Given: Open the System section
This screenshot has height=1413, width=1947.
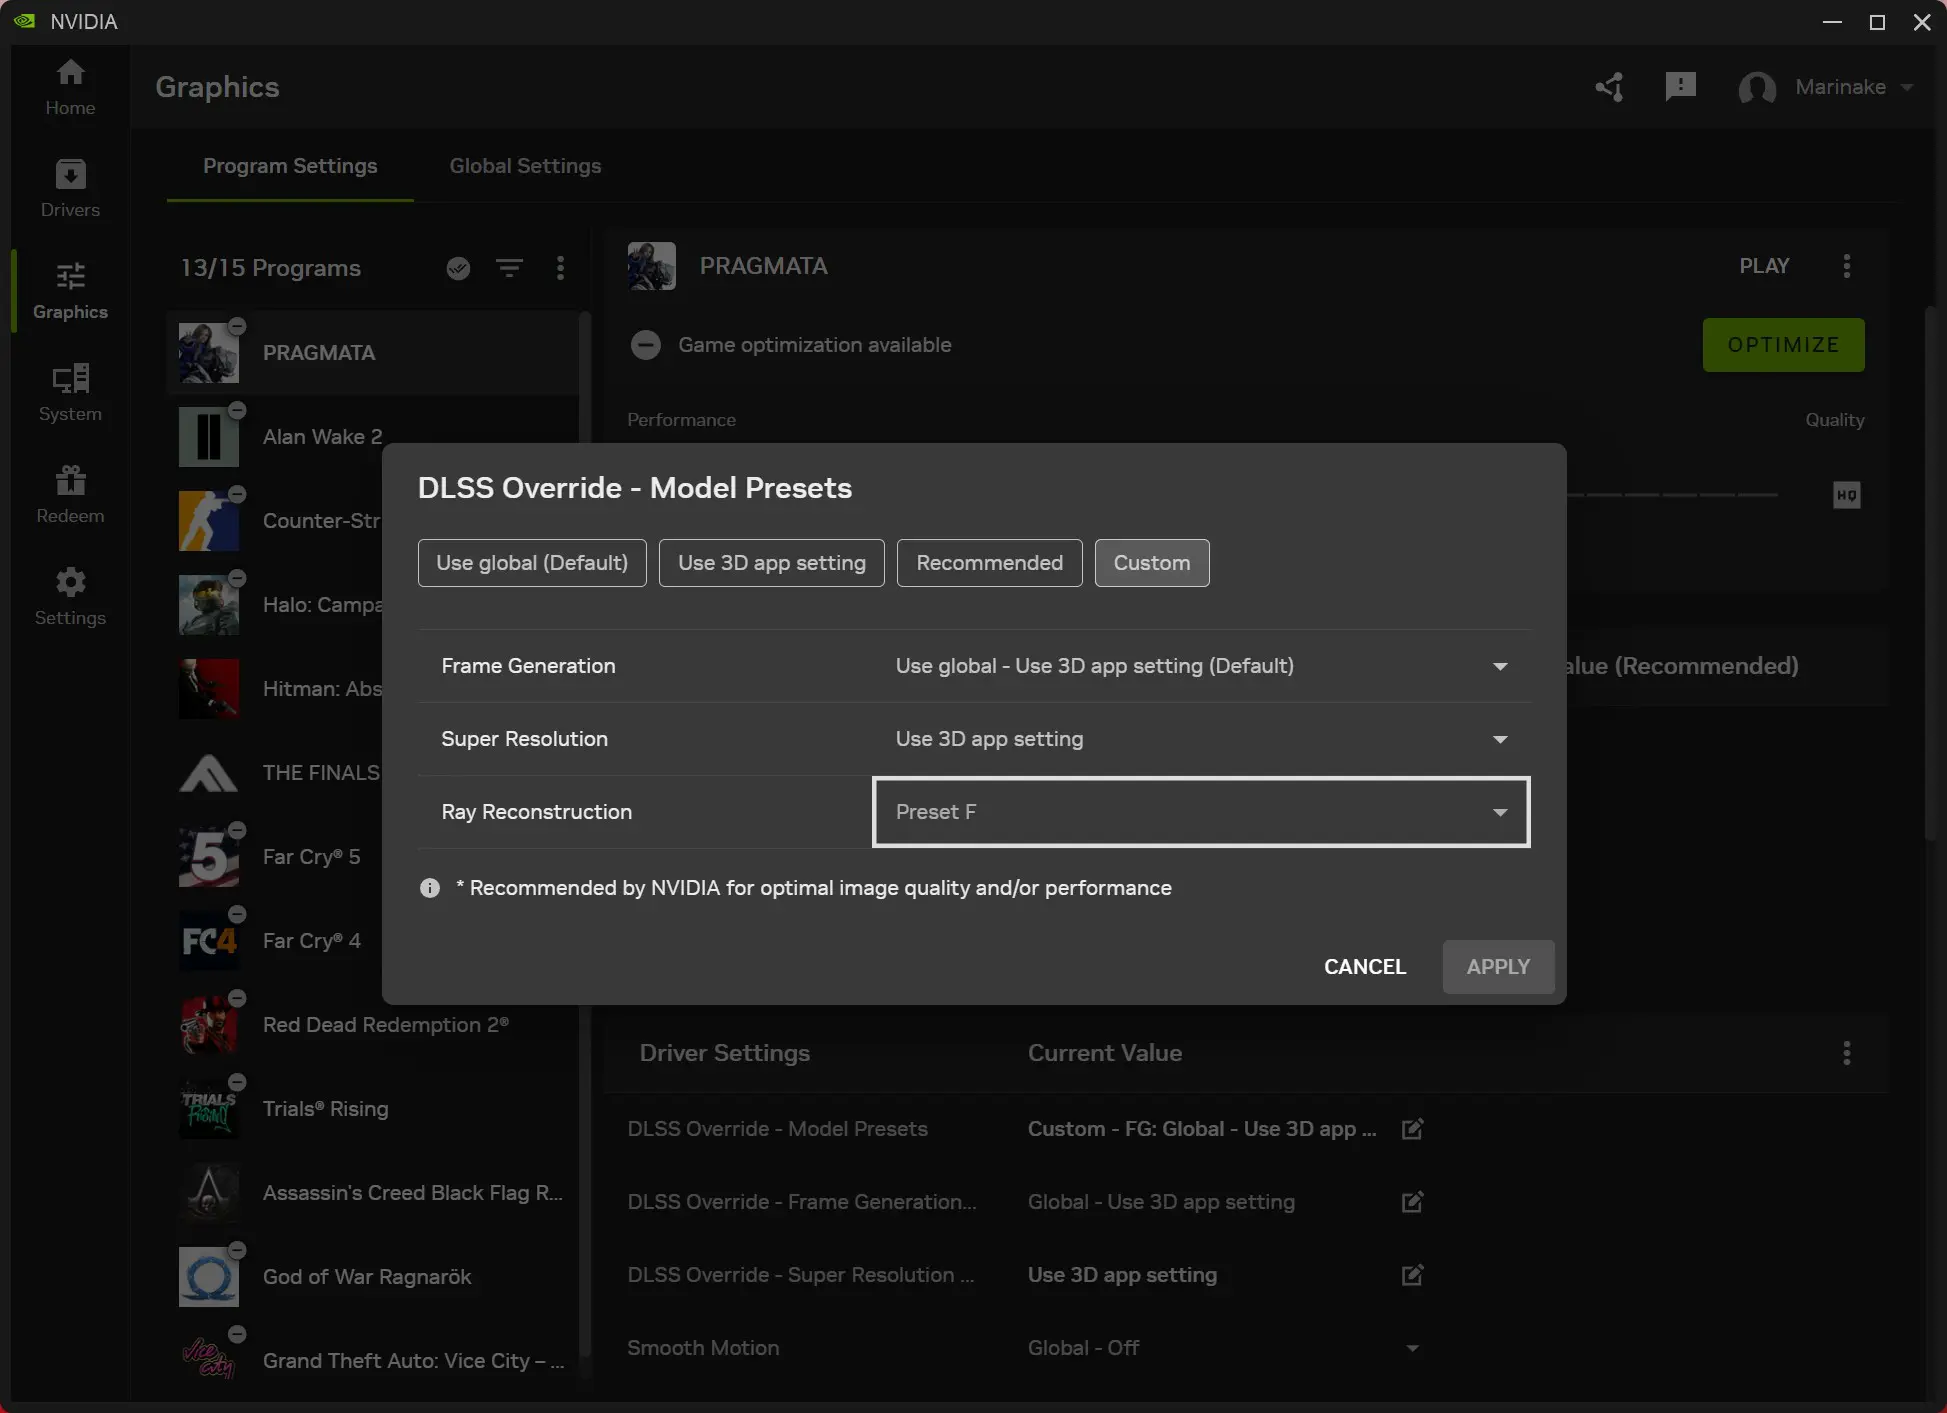Looking at the screenshot, I should (70, 393).
